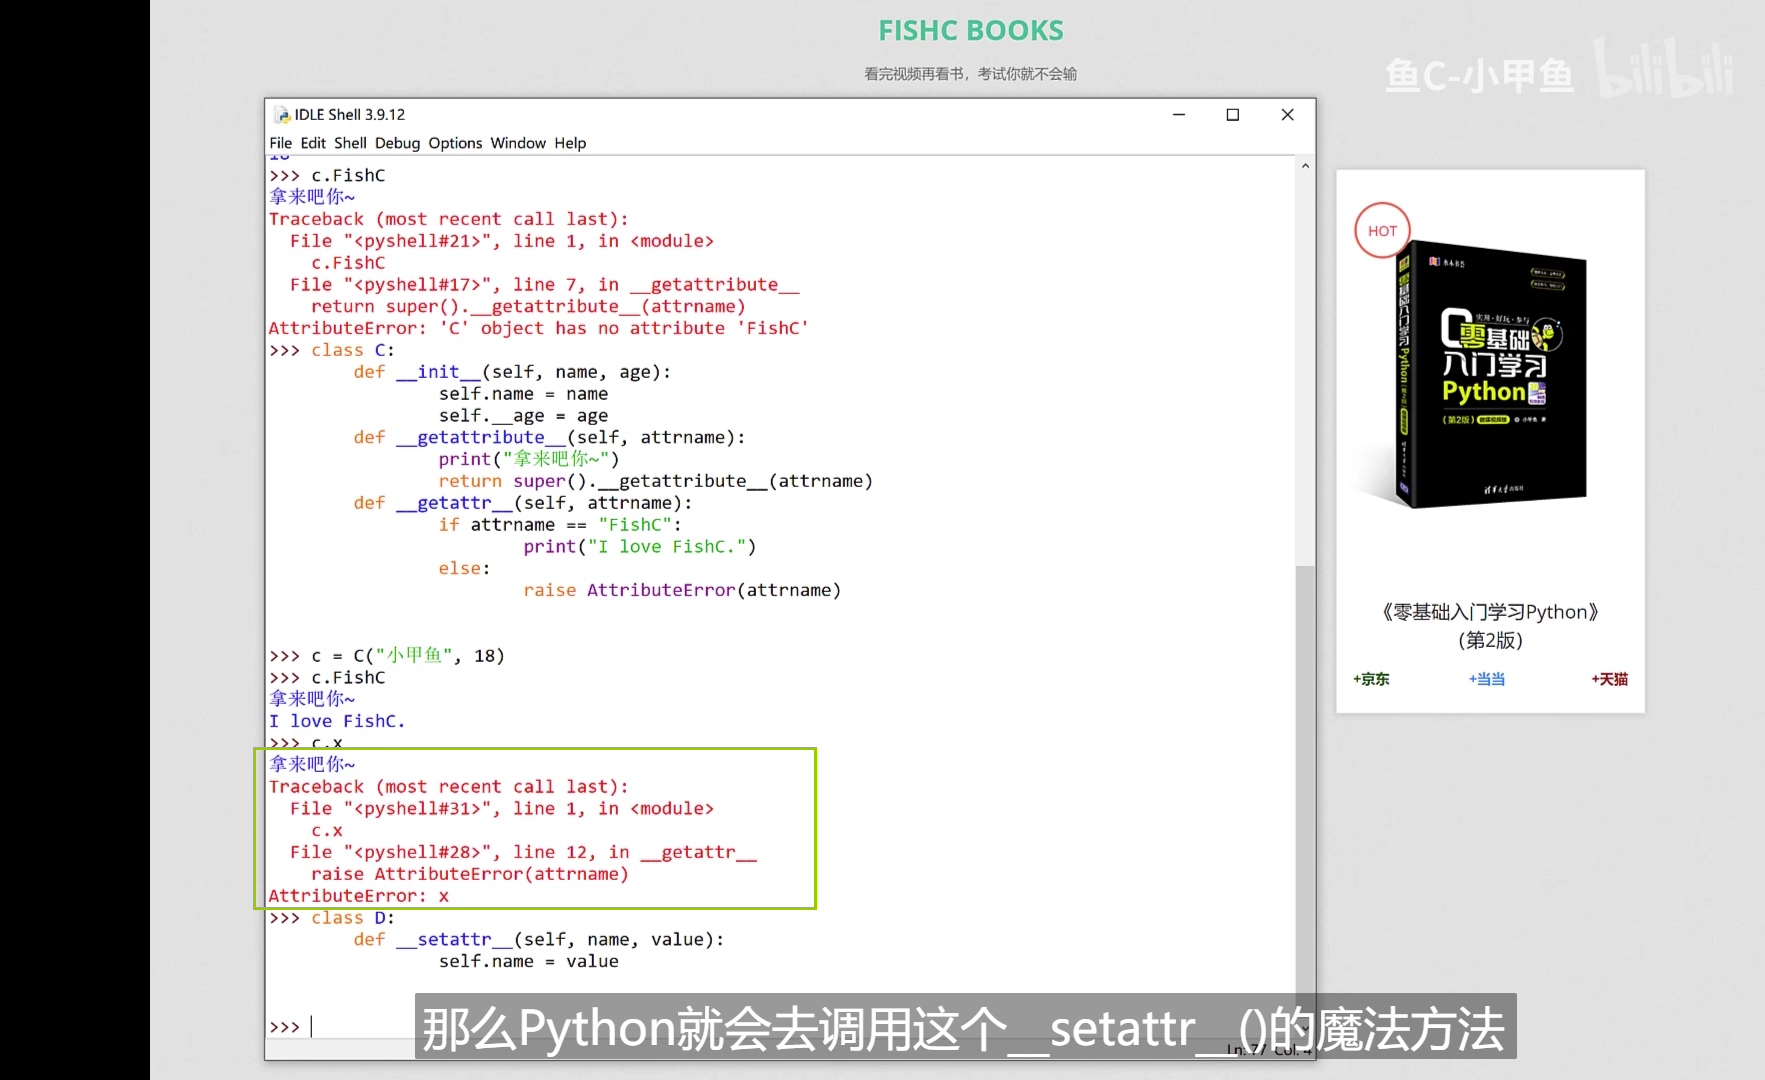Open the +天猫 purchase link

[1610, 679]
